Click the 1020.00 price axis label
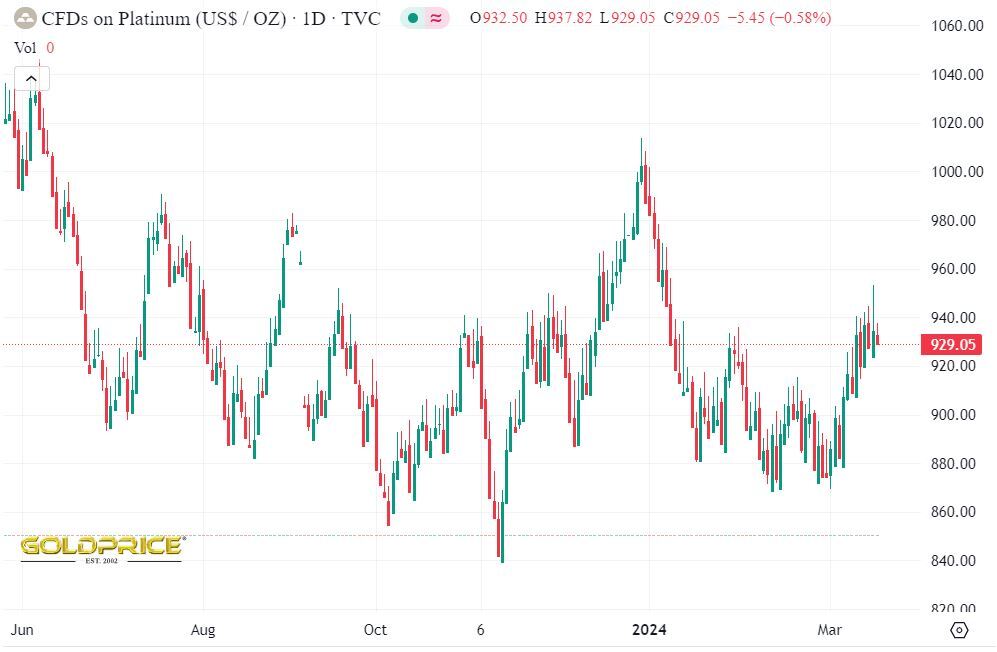997x652 pixels. coord(957,123)
